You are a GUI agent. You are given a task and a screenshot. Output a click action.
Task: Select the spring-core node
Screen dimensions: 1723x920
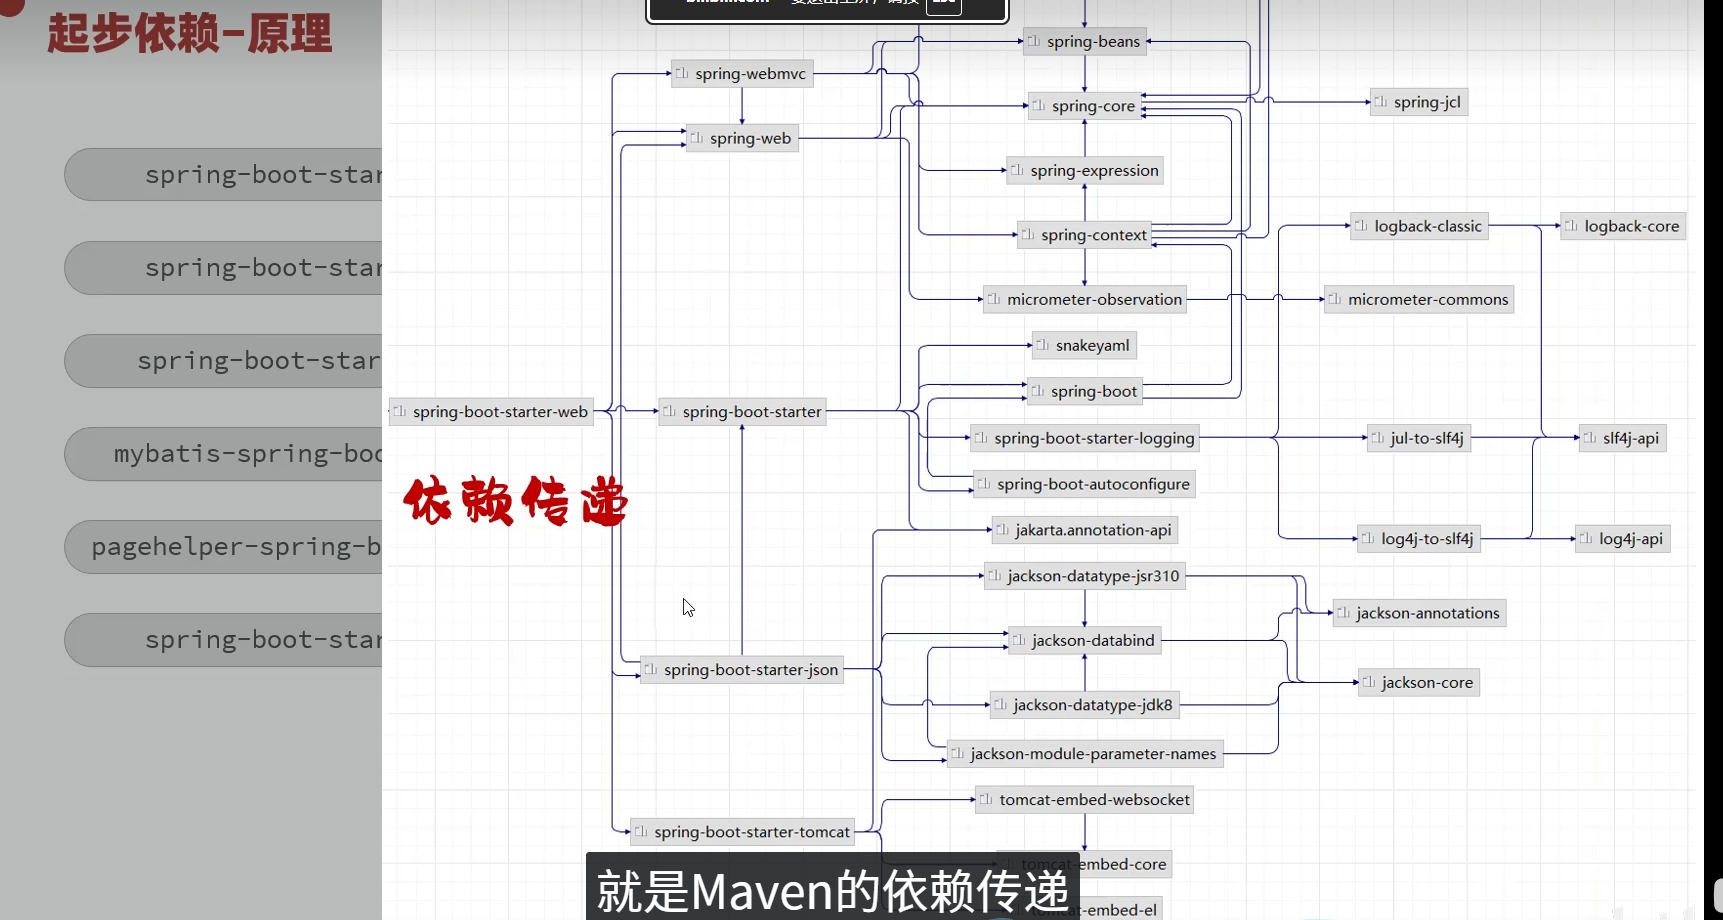click(1085, 106)
